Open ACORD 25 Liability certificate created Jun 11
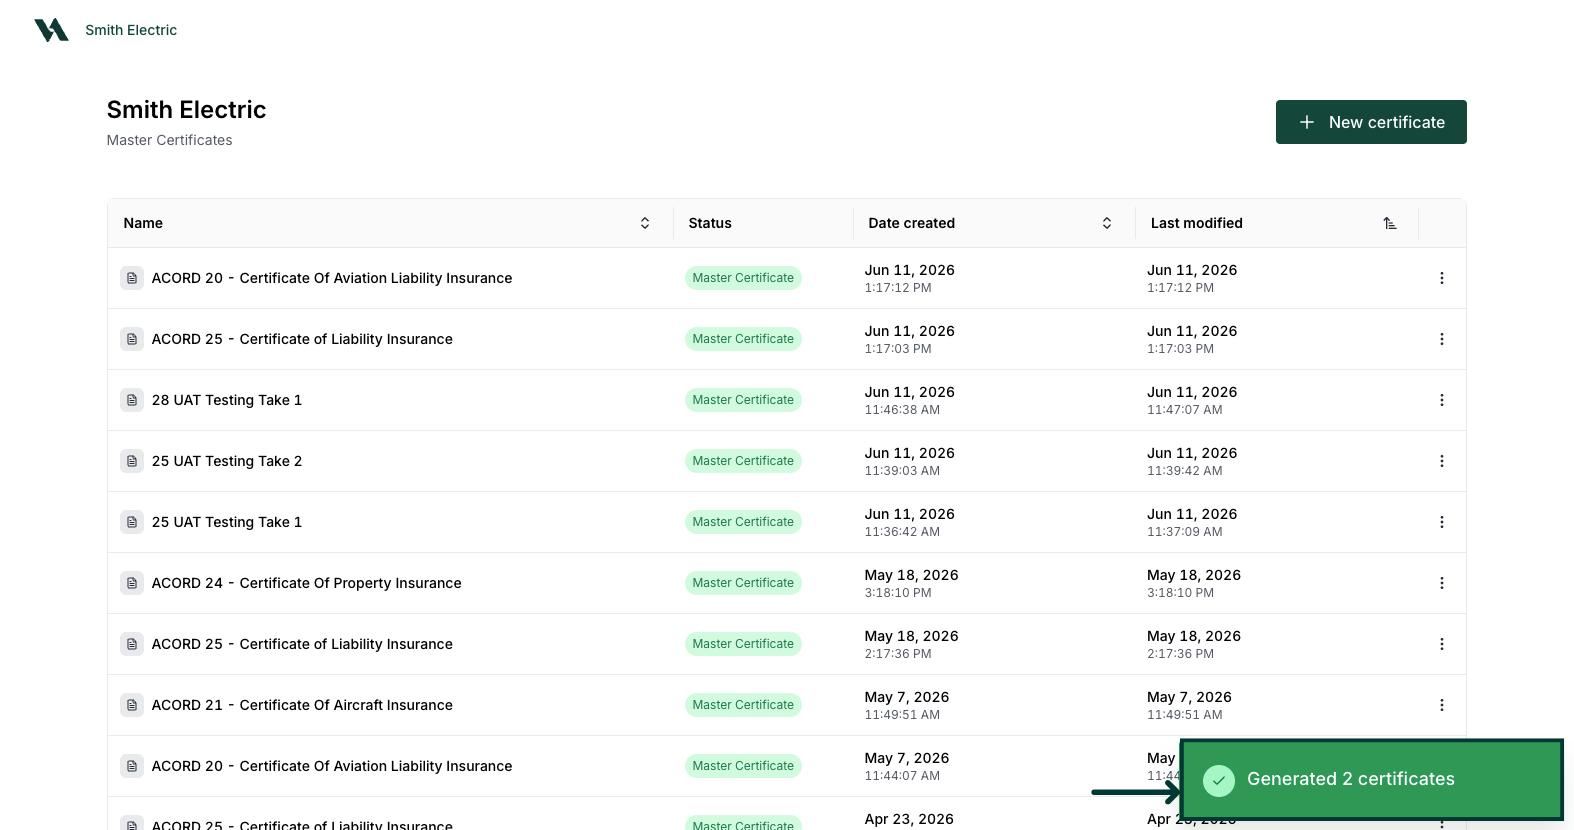Image resolution: width=1574 pixels, height=830 pixels. coord(302,339)
